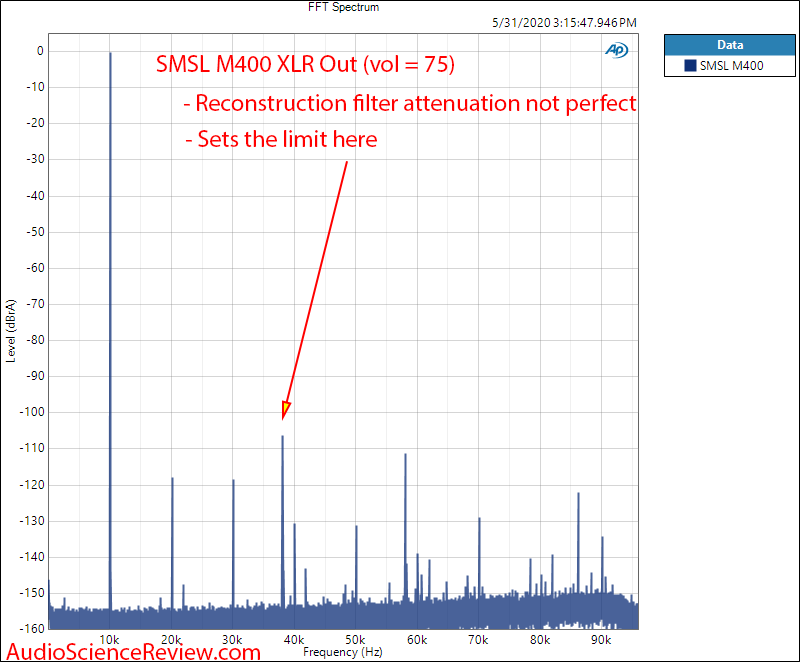Click the top of the 10 kHz fundamental peak
800x662 pixels.
(110, 54)
